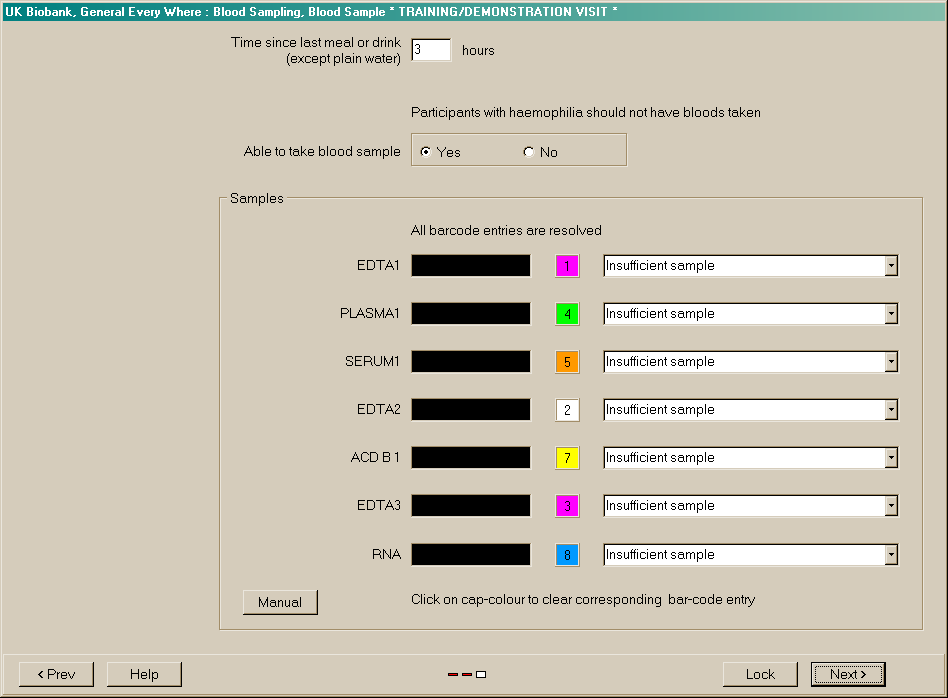Image resolution: width=948 pixels, height=698 pixels.
Task: Open the ACD B 1 status dropdown
Action: coord(890,458)
